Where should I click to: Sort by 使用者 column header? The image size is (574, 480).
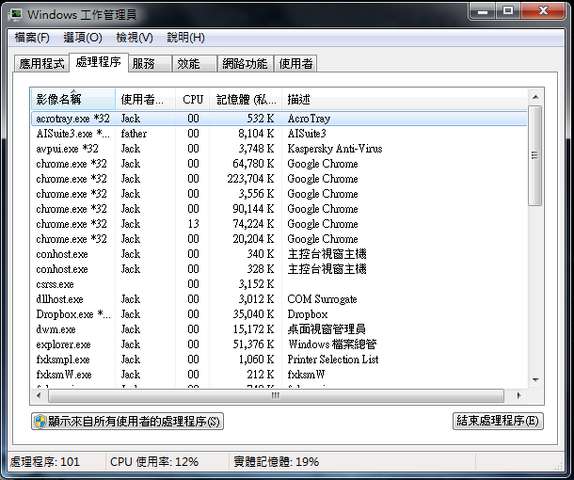(x=145, y=99)
